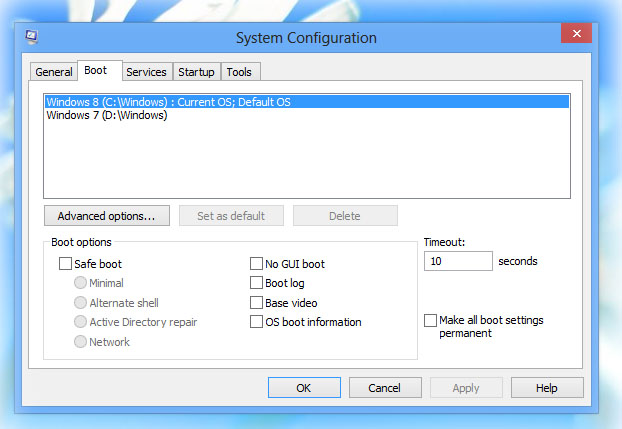Click the Timeout seconds input field
Image resolution: width=622 pixels, height=429 pixels.
458,261
